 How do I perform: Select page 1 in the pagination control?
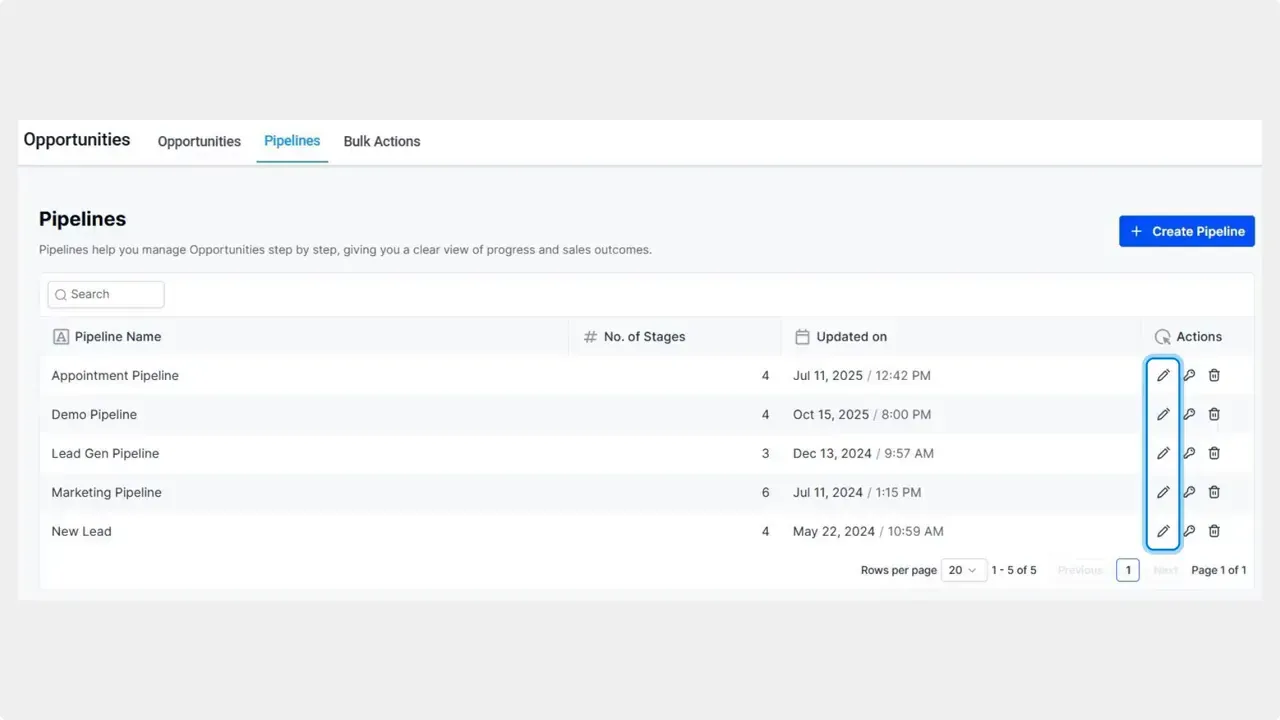pos(1127,570)
